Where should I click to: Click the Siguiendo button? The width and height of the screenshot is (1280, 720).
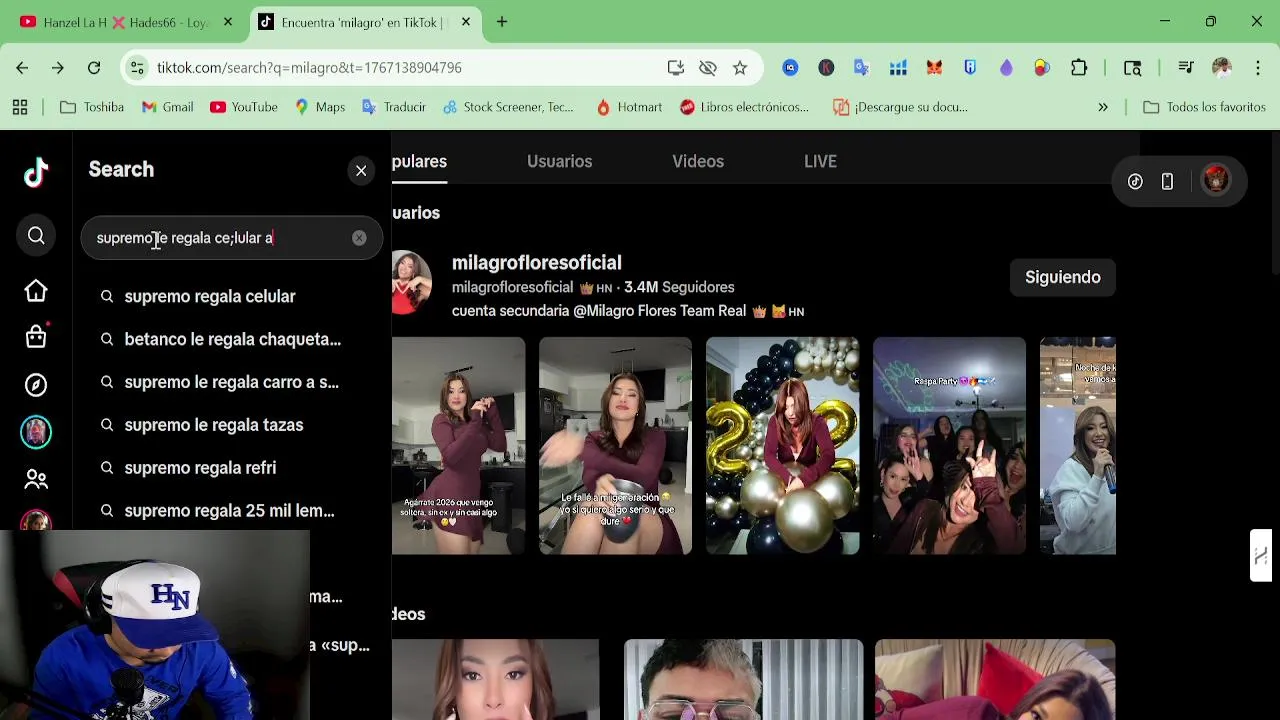coord(1062,277)
